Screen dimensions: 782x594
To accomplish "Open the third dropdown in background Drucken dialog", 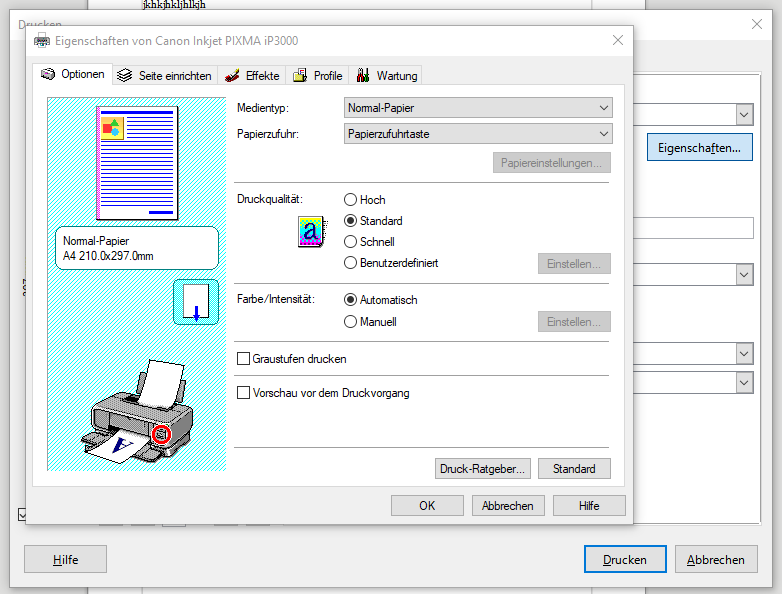I will 744,354.
